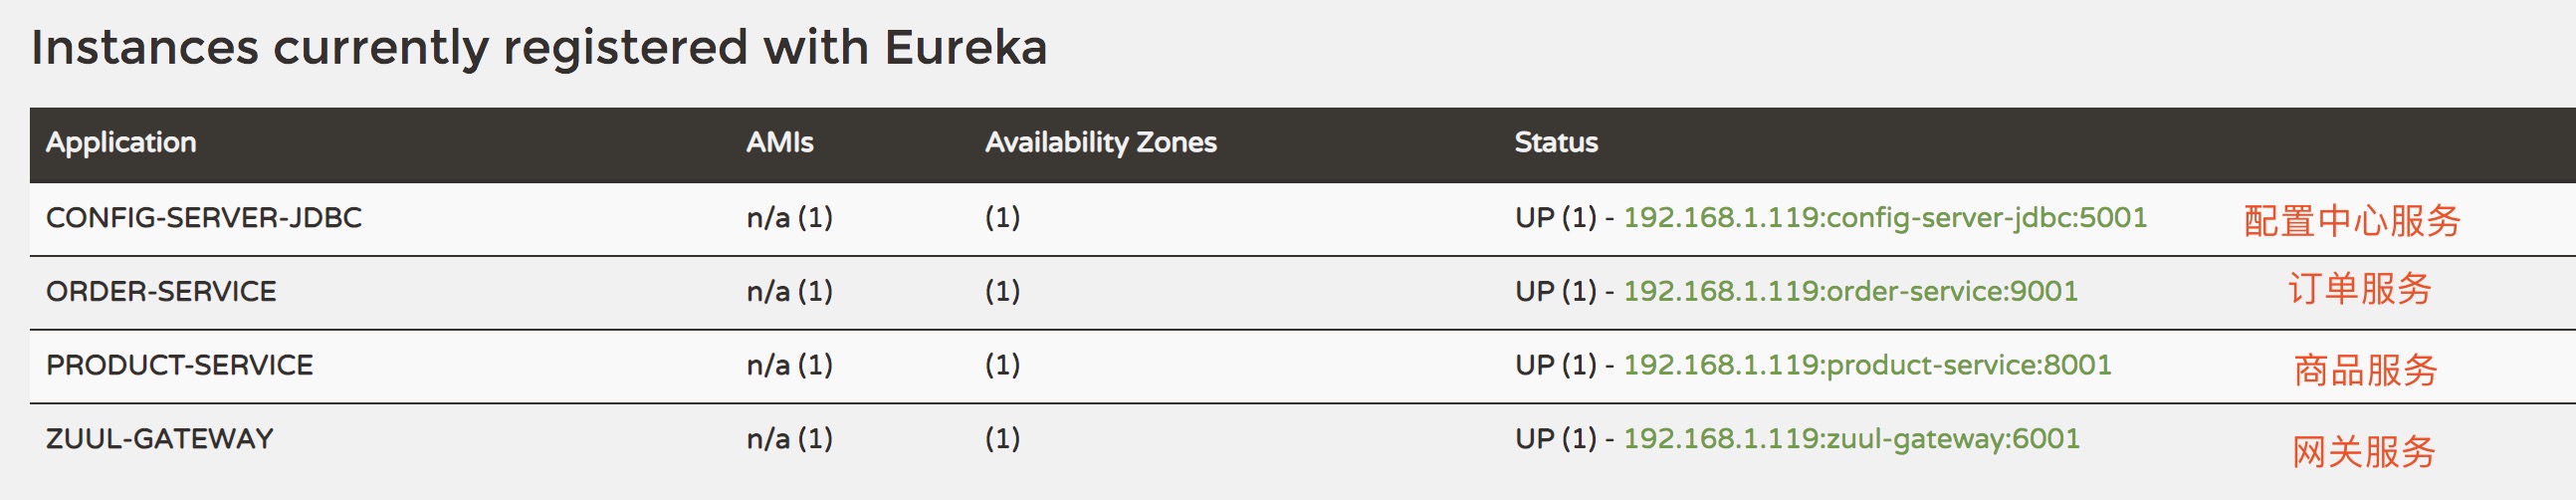Select the CONFIG-SERVER-JDBC application name
Image resolution: width=2576 pixels, height=500 pixels.
click(204, 218)
